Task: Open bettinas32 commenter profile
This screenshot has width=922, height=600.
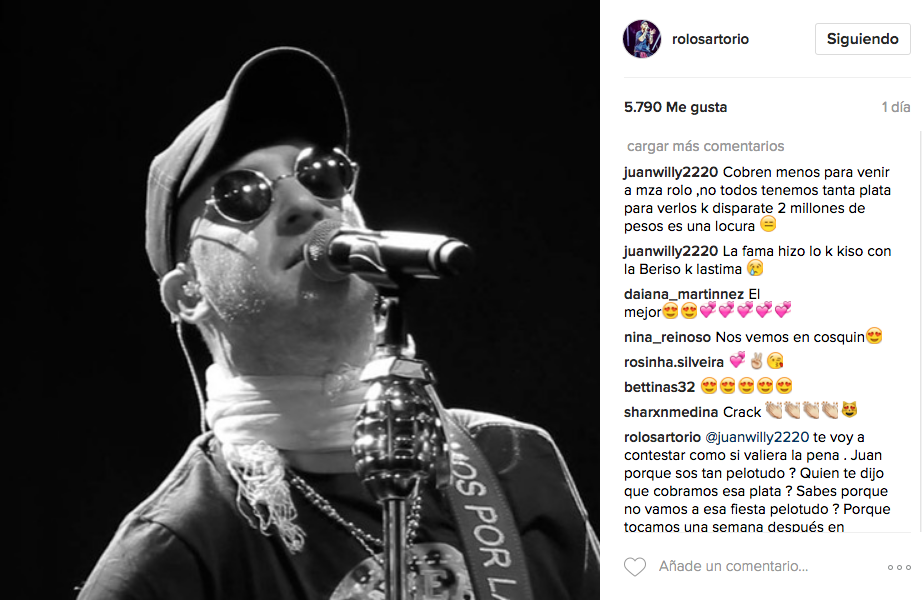Action: 659,387
